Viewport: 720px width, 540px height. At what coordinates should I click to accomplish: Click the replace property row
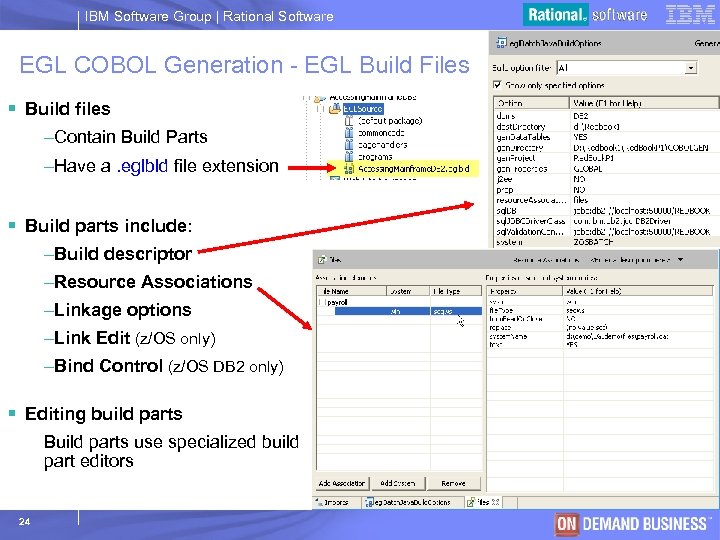(x=600, y=327)
